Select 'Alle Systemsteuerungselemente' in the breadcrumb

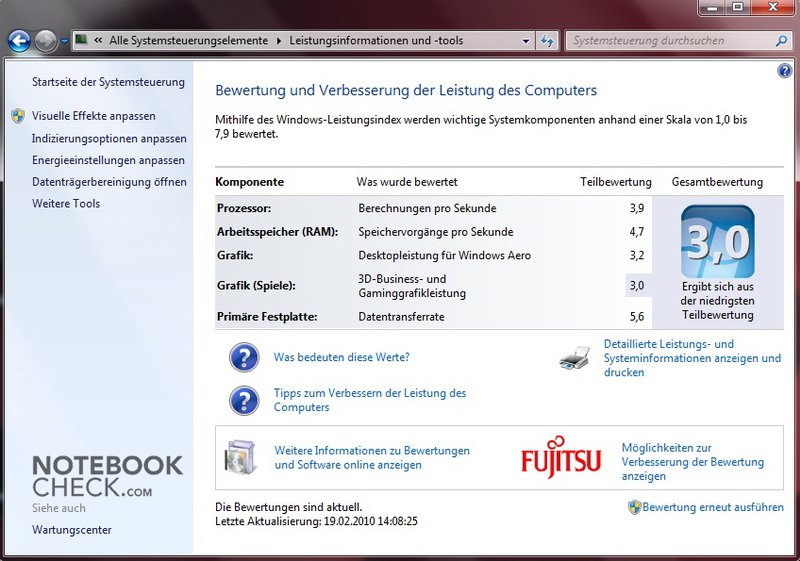[x=190, y=41]
